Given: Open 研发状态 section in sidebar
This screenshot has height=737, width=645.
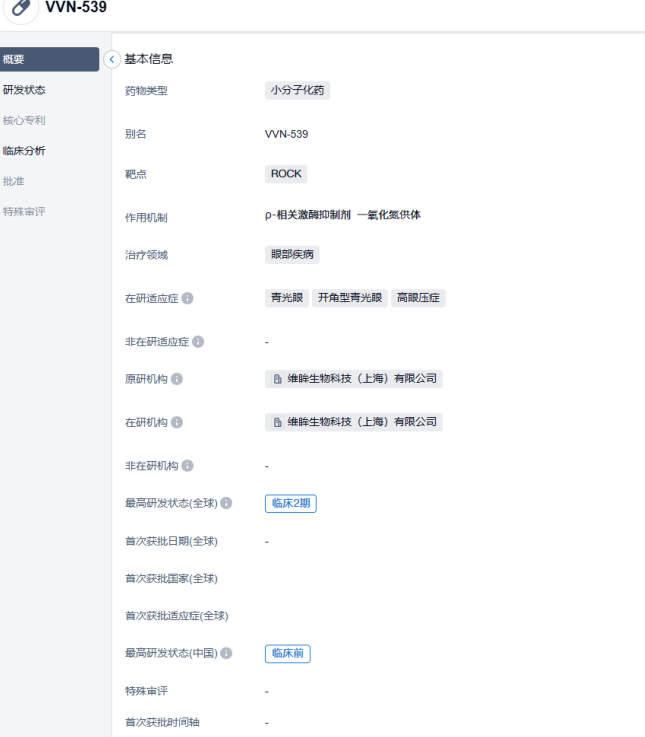Looking at the screenshot, I should click(24, 90).
